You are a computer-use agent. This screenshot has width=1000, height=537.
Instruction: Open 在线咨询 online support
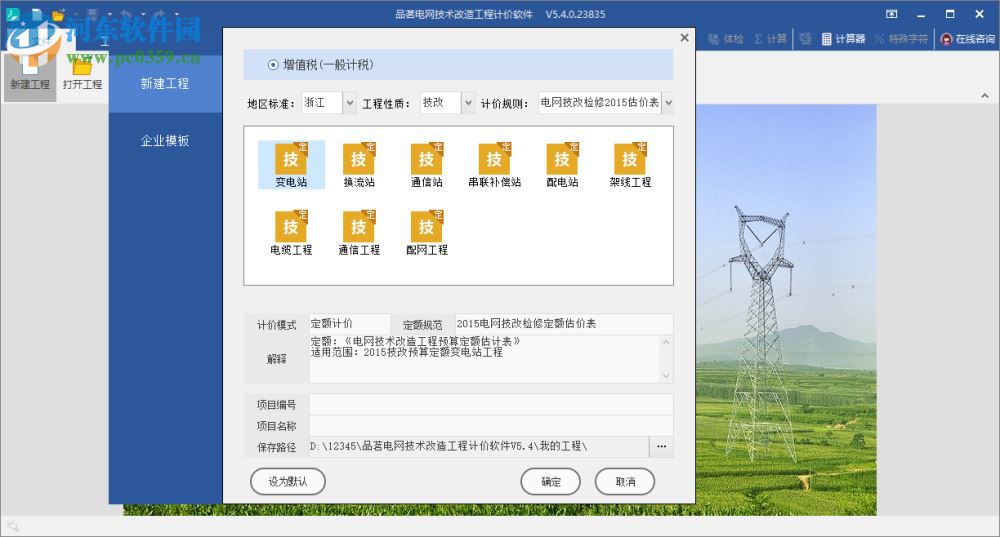pos(968,39)
